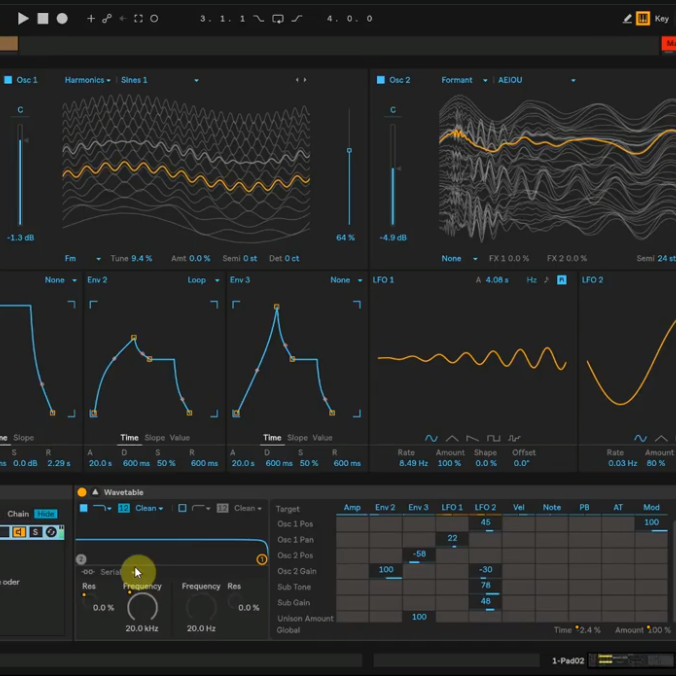The image size is (676, 676).
Task: Toggle LFO 1 Retrigger R button
Action: click(x=561, y=280)
